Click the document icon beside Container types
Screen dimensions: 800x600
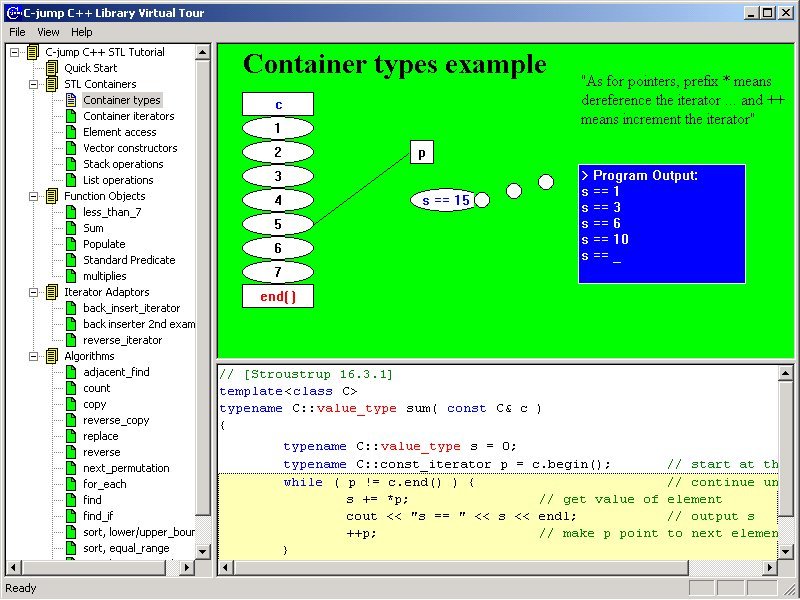pos(71,100)
